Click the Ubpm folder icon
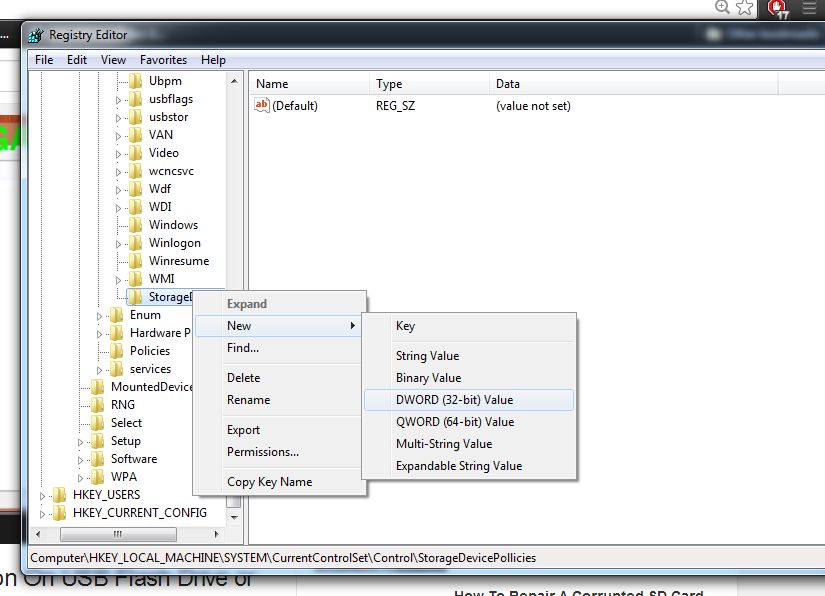825x596 pixels. coord(136,81)
